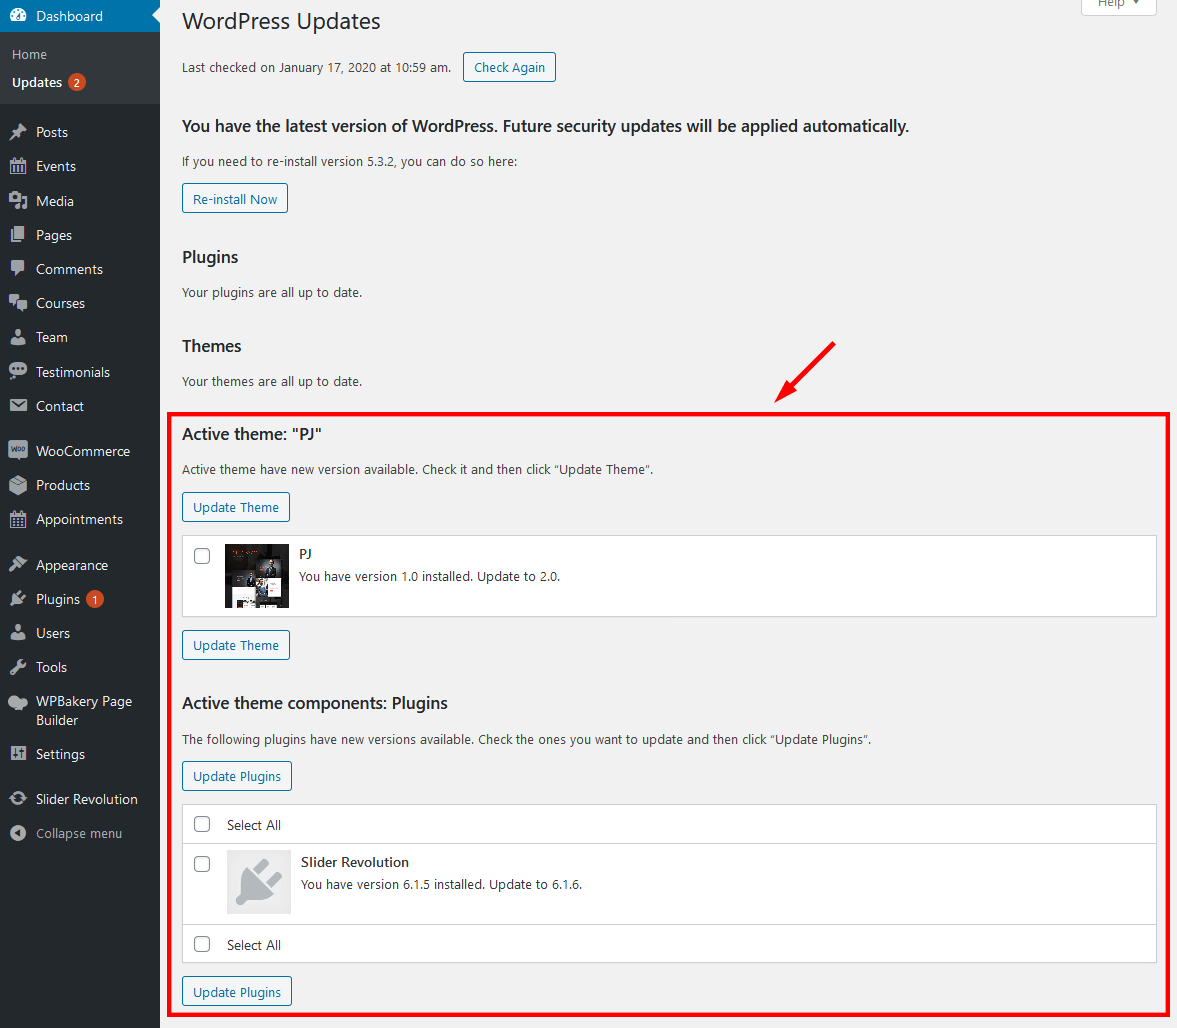1177x1028 pixels.
Task: Click Update Theme button below theme list
Action: (x=236, y=645)
